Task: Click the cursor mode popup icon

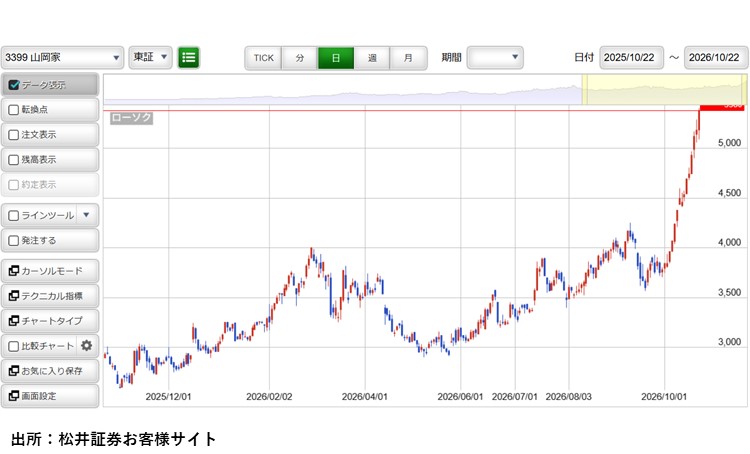Action: pos(14,271)
